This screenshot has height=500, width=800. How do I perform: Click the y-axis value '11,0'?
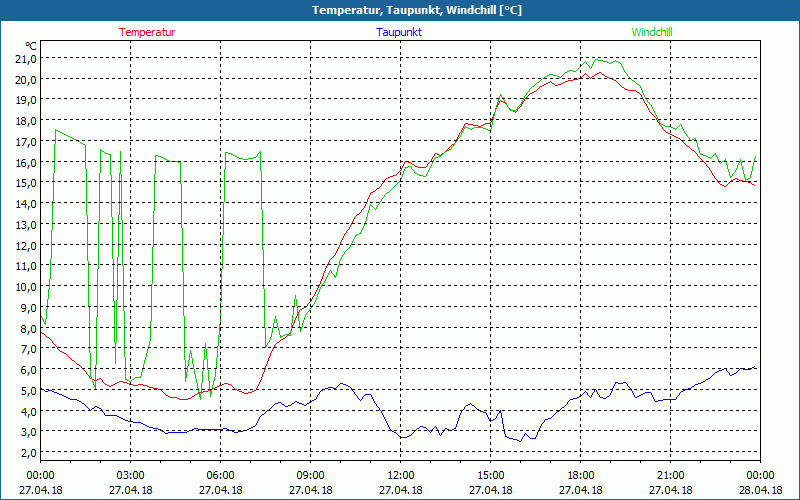pos(27,266)
